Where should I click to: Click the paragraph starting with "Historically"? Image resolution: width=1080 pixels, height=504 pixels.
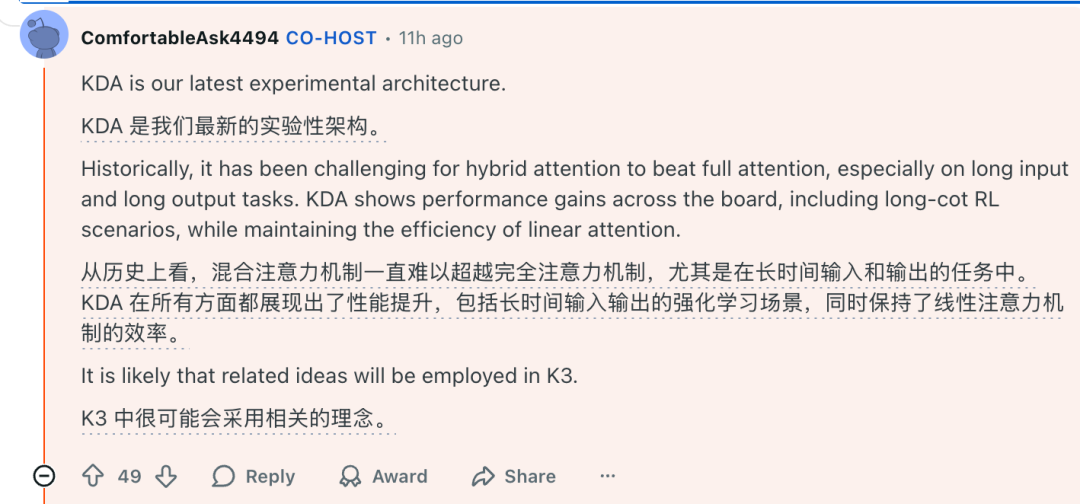click(574, 199)
